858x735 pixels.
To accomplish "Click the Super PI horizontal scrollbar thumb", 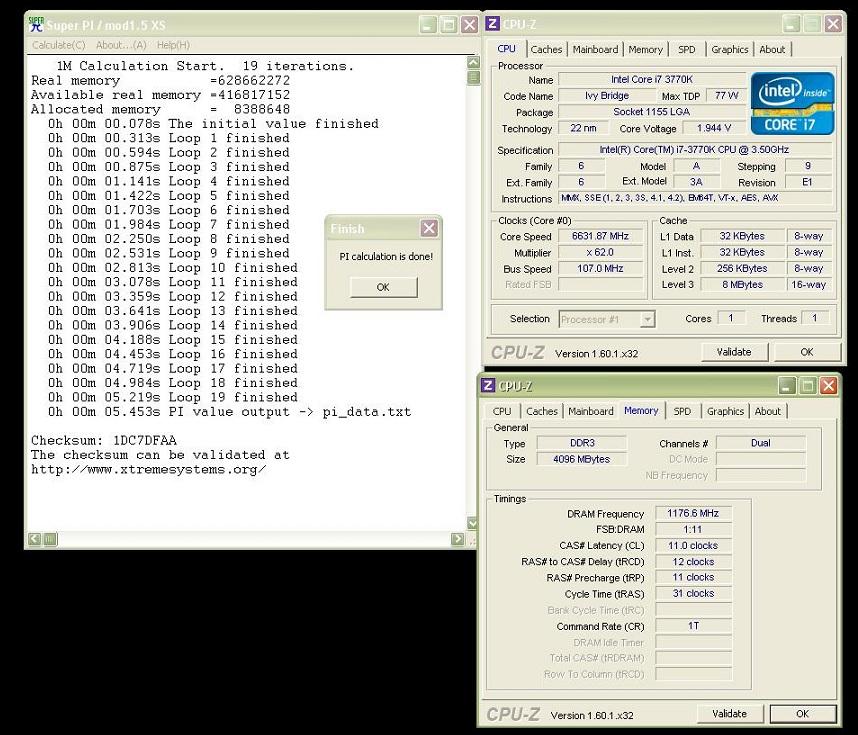I will click(x=50, y=539).
